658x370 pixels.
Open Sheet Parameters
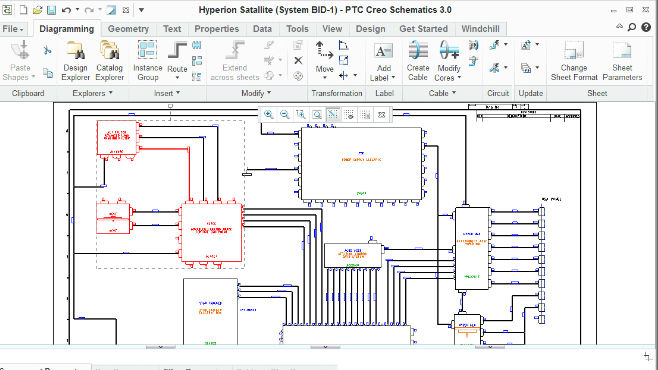(622, 61)
